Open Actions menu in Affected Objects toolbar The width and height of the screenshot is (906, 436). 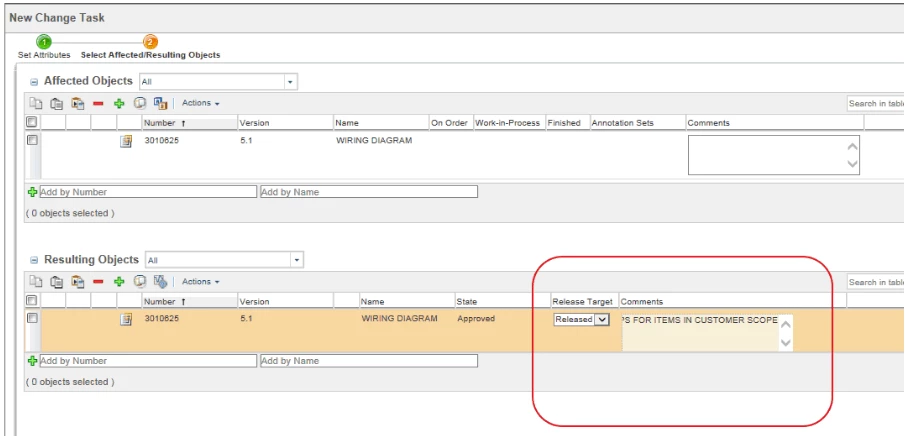(x=200, y=103)
